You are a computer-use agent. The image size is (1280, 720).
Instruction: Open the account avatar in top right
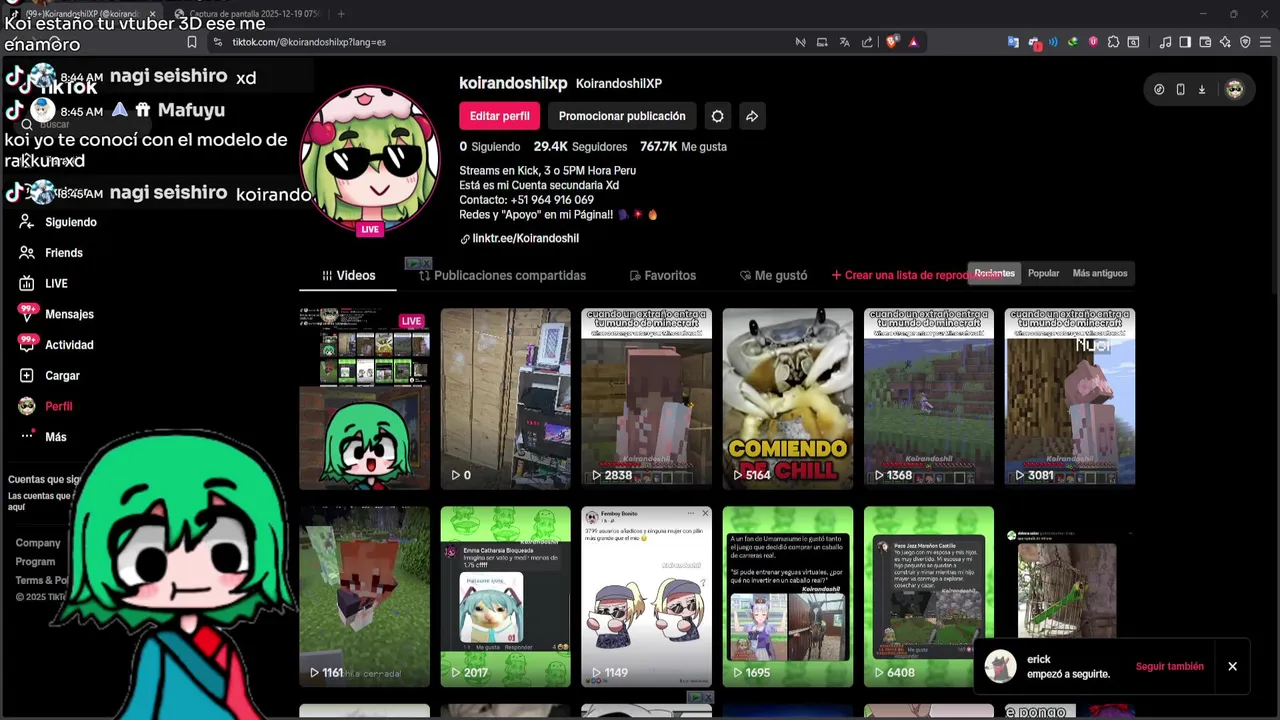[1235, 90]
